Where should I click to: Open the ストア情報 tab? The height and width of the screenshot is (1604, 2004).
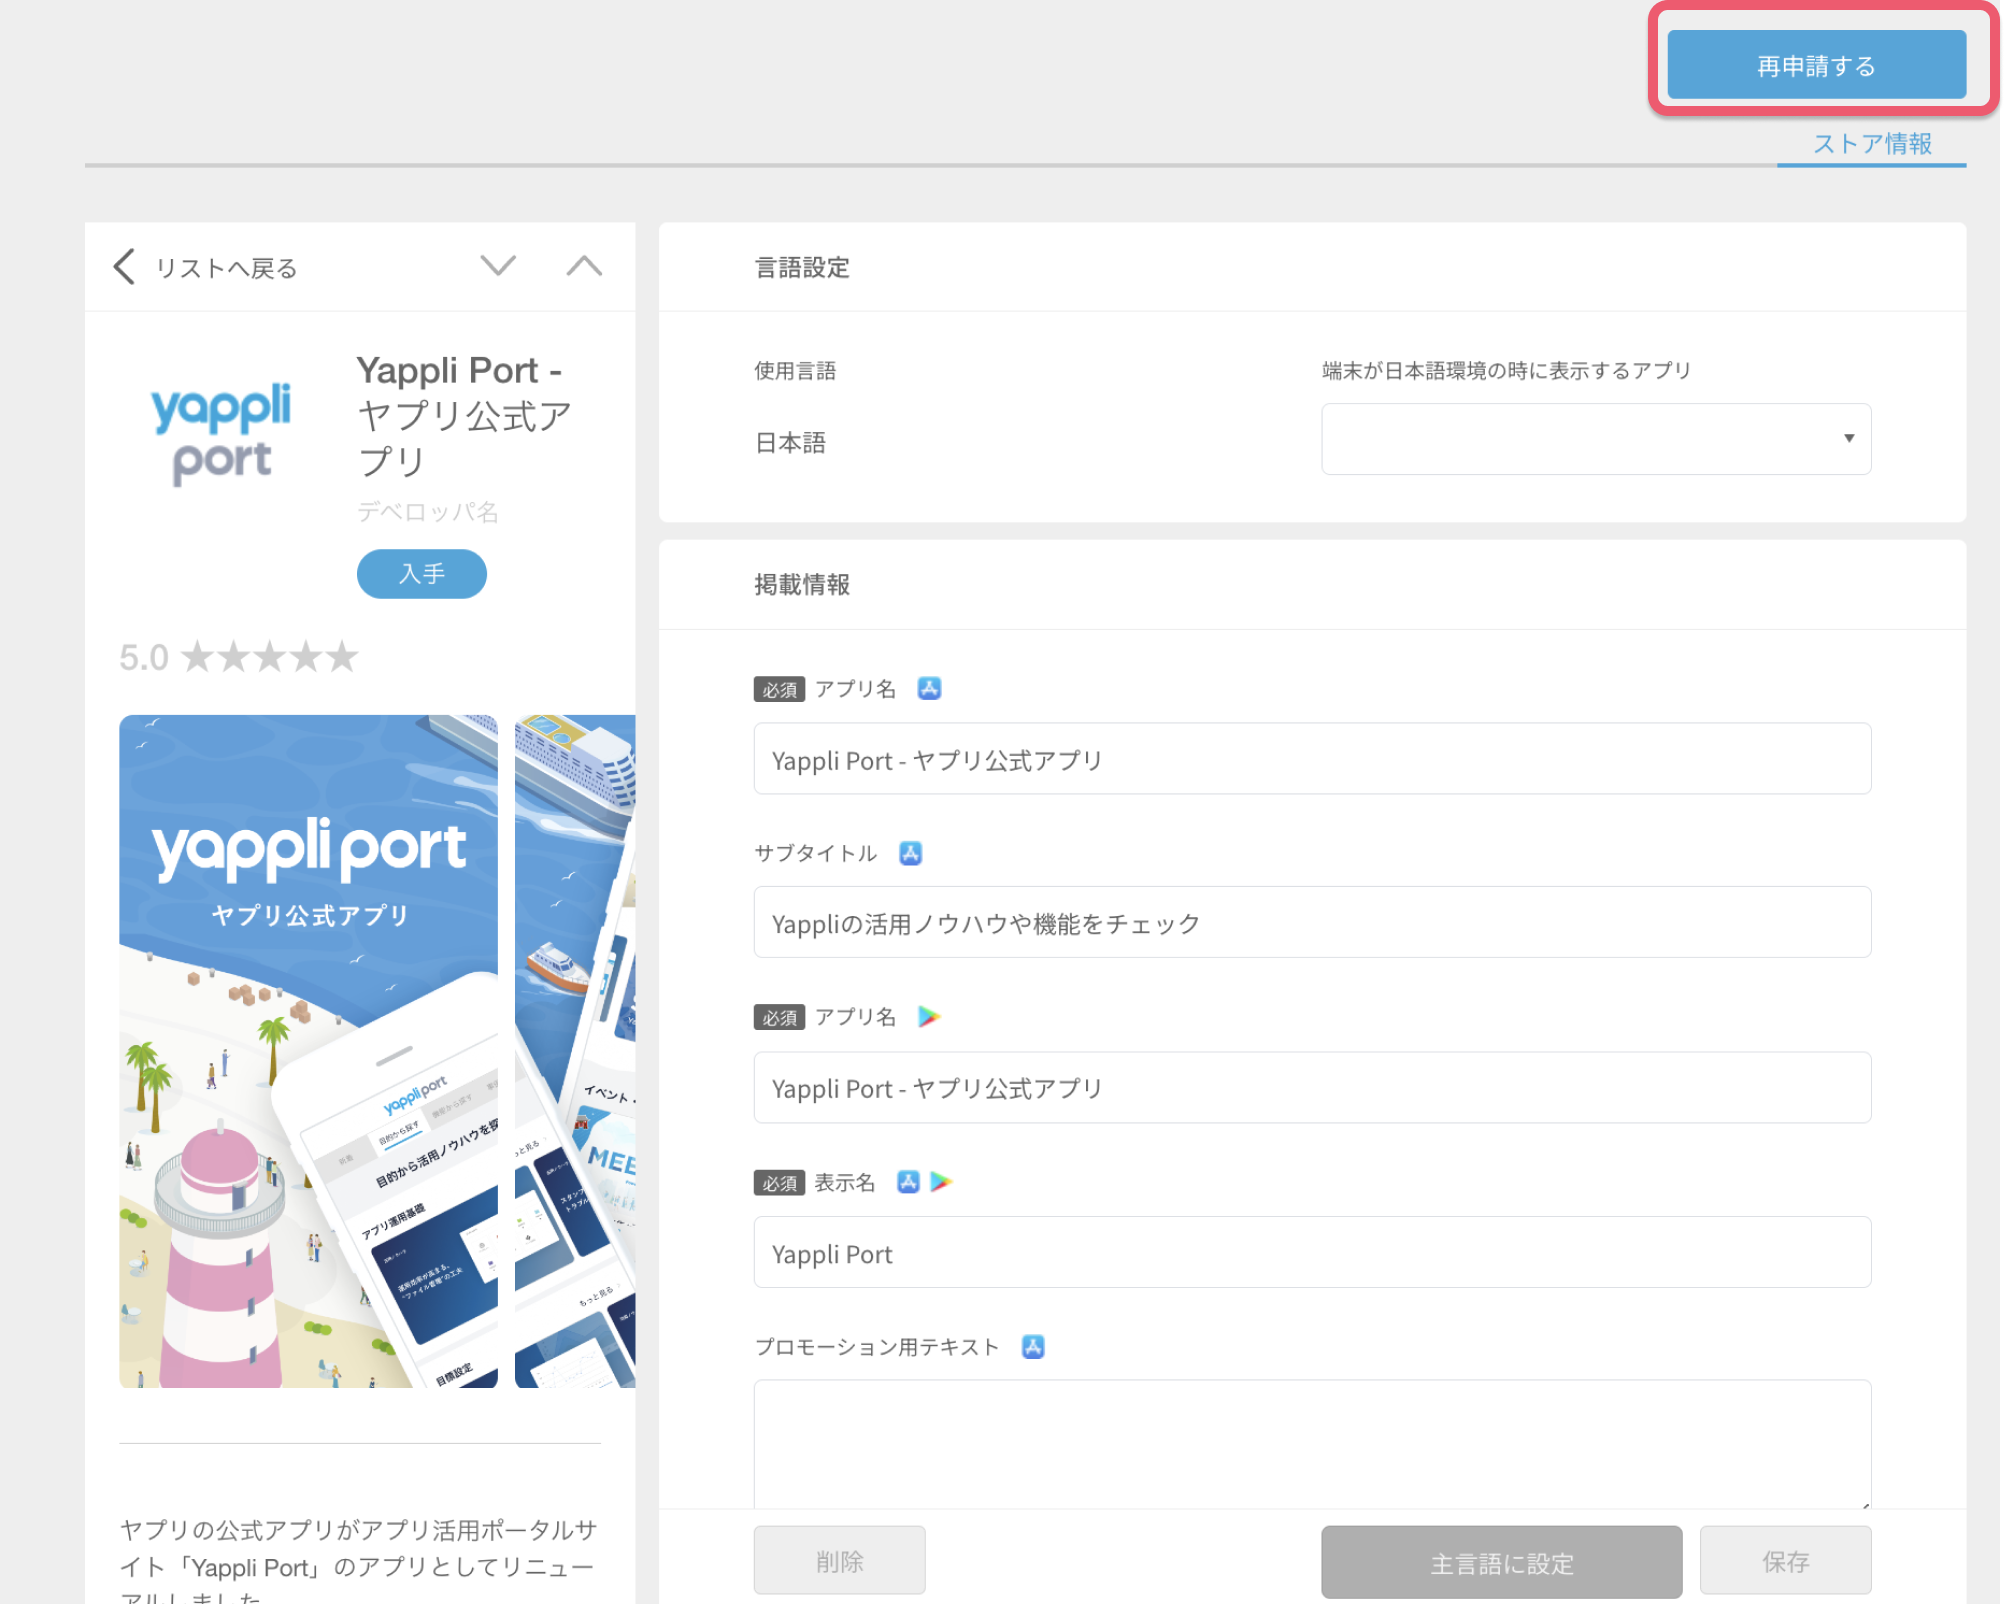click(1871, 143)
